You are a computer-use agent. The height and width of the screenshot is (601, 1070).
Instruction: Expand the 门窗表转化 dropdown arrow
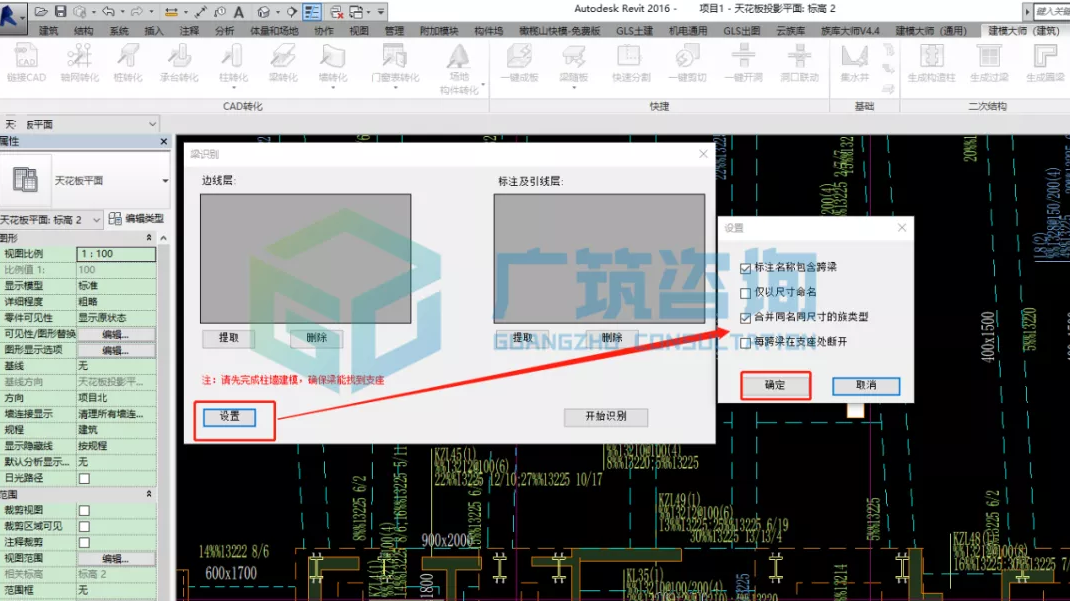coord(395,88)
